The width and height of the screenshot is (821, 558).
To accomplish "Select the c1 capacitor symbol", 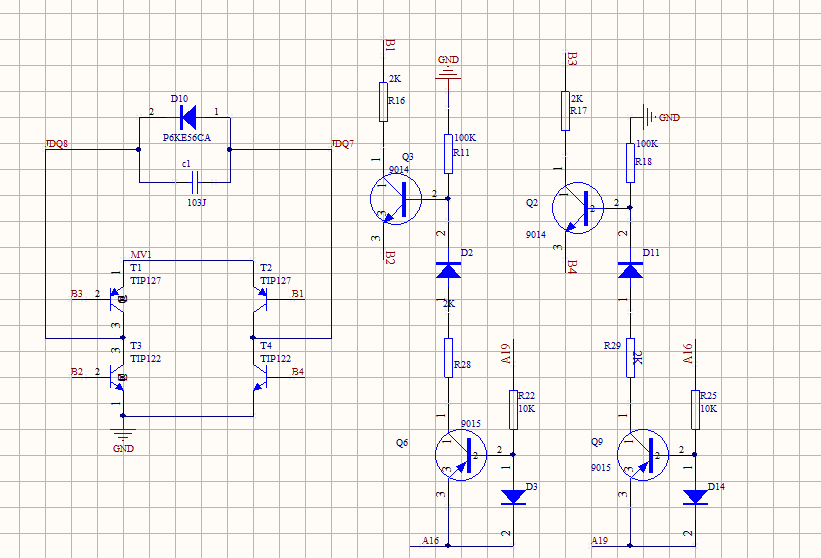I will 195,182.
